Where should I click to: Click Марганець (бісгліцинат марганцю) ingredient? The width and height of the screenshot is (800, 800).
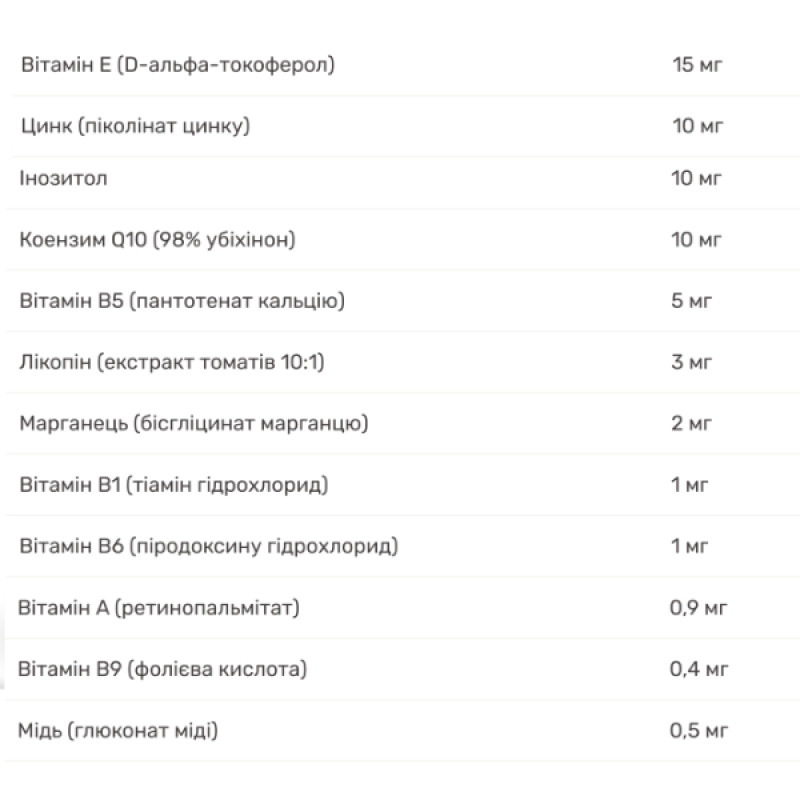pos(193,423)
